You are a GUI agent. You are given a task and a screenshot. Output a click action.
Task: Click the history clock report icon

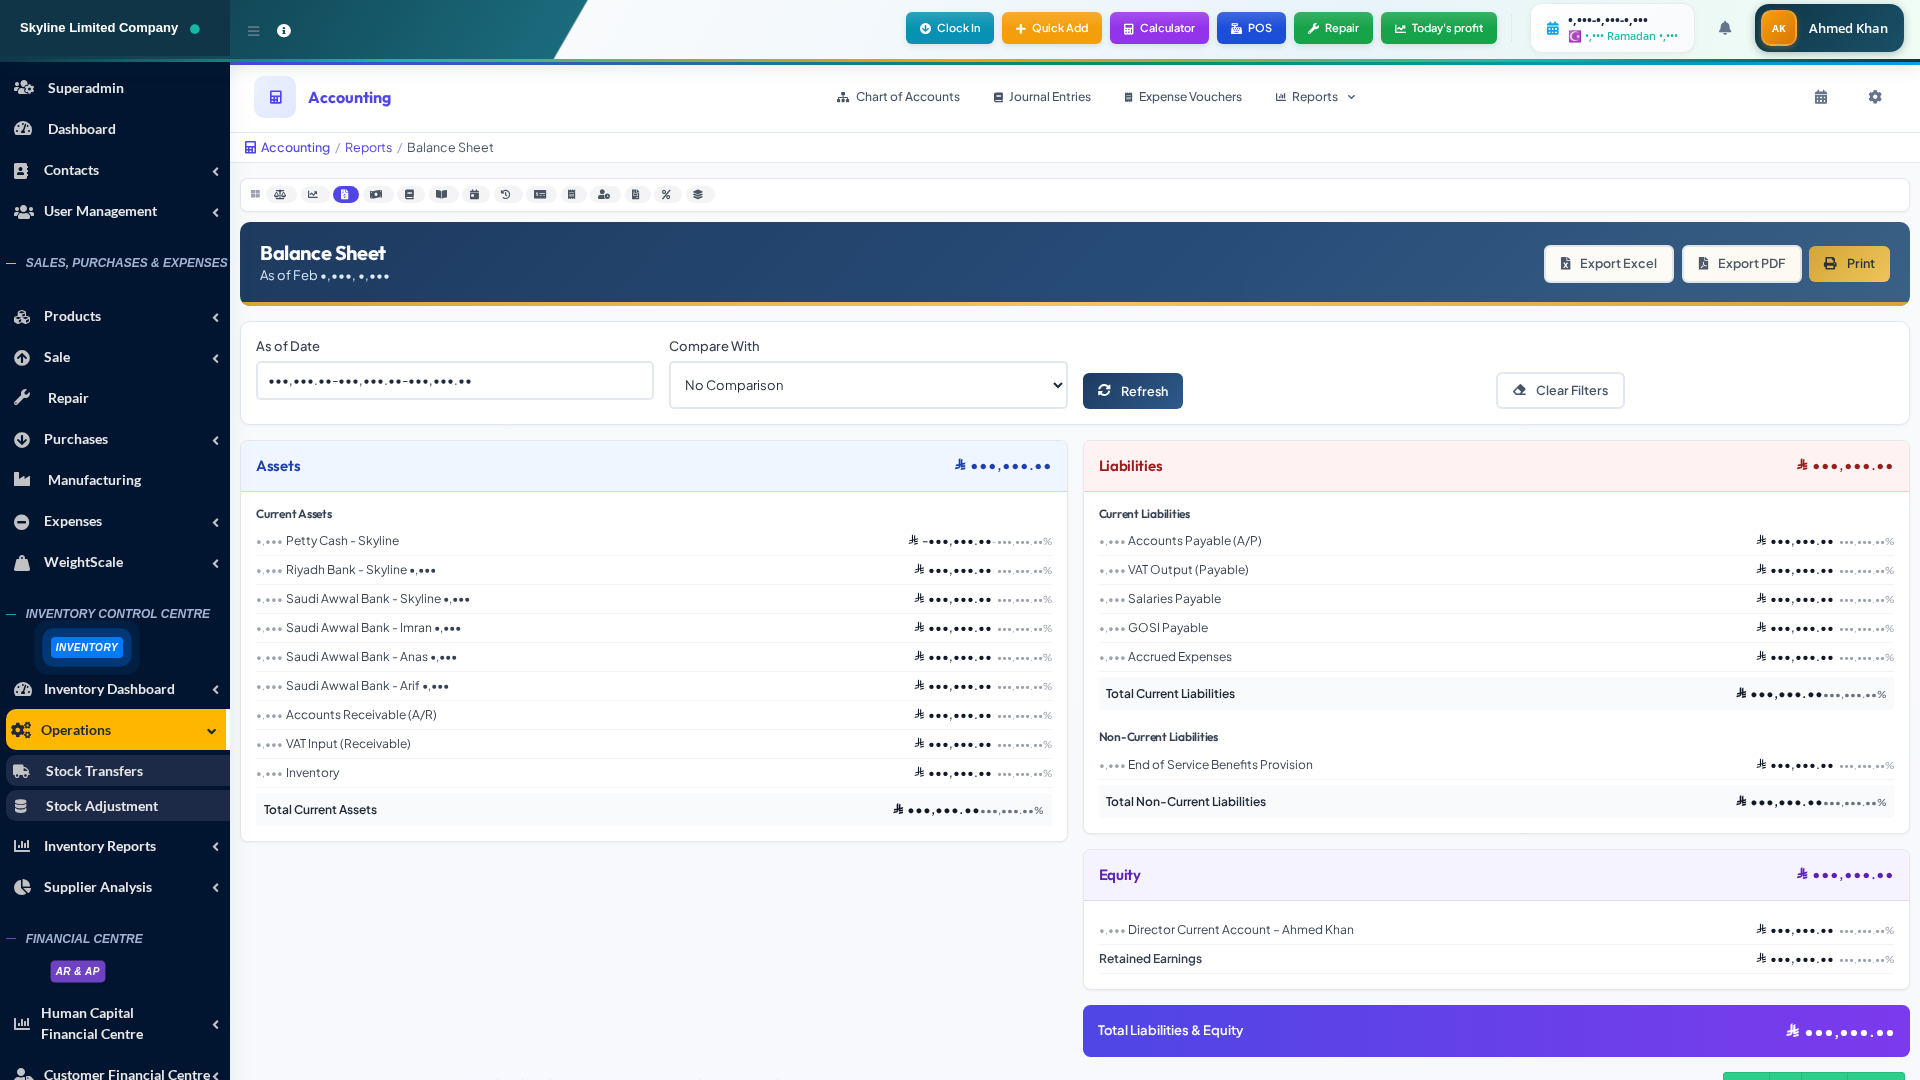click(x=506, y=195)
